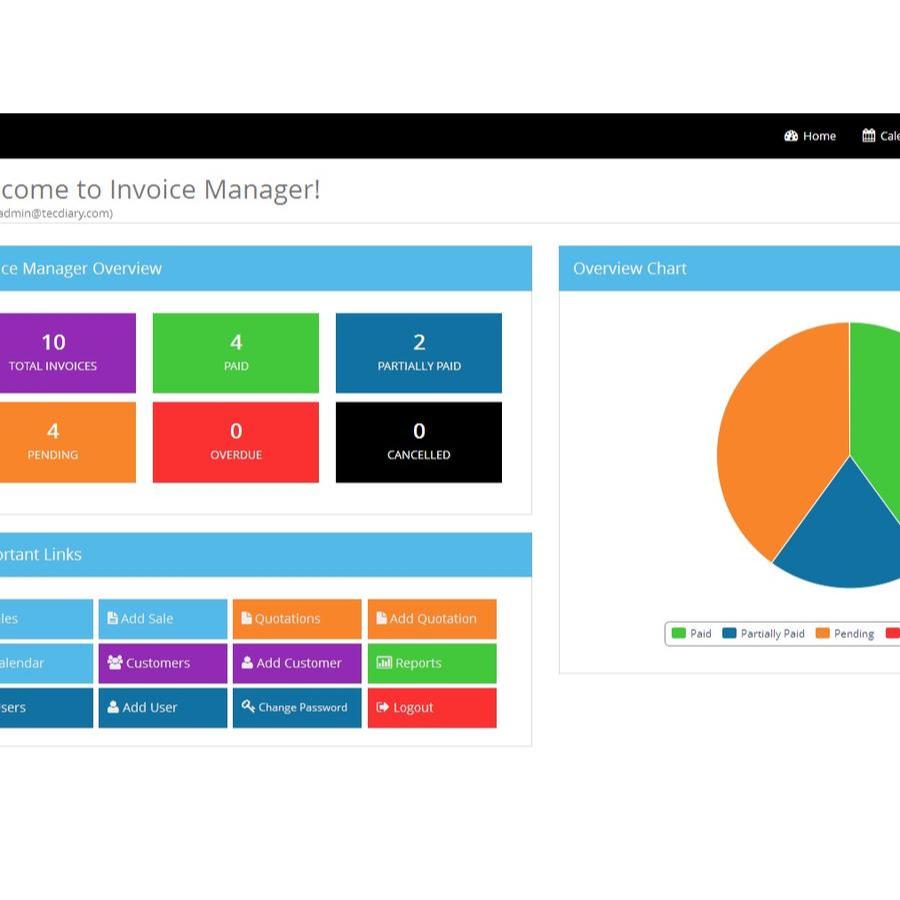This screenshot has height=900, width=900.
Task: Click the Quotations document icon
Action: [x=247, y=618]
